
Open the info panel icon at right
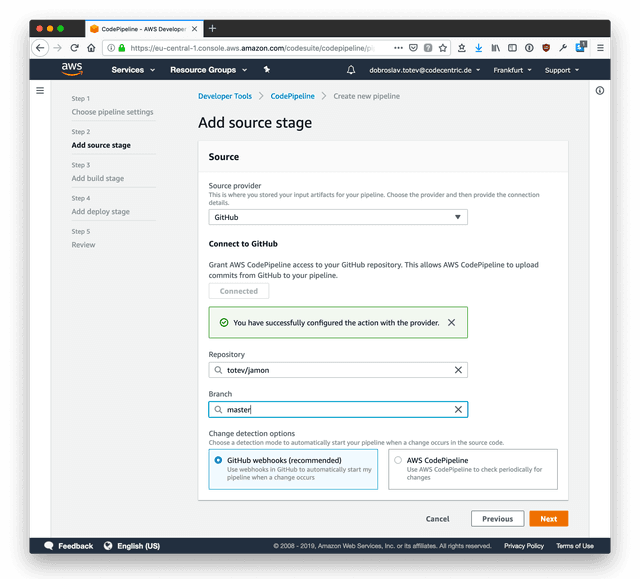tap(600, 91)
